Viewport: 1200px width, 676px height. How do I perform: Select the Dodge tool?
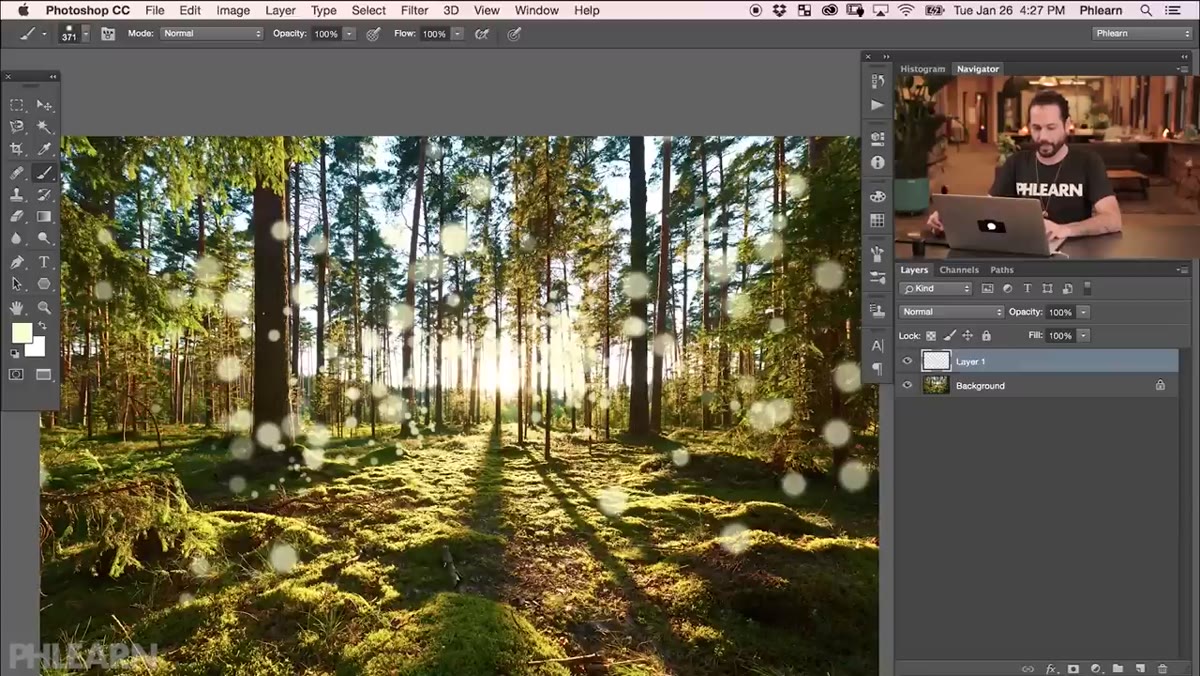(44, 238)
